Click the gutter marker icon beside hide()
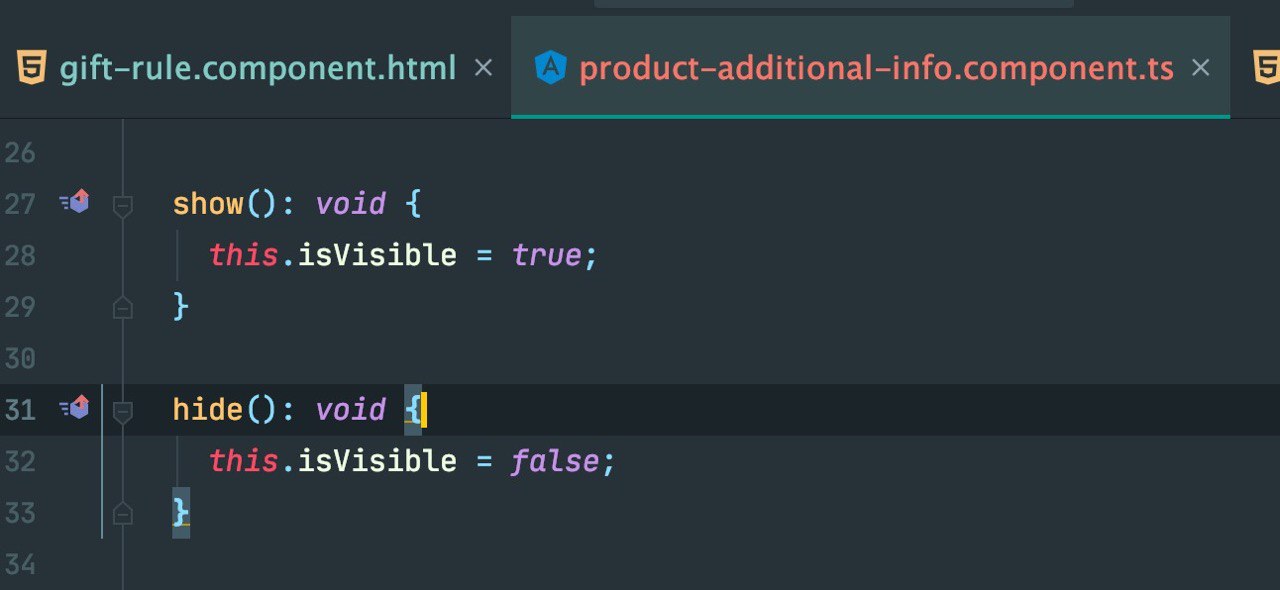The image size is (1280, 590). click(x=75, y=408)
